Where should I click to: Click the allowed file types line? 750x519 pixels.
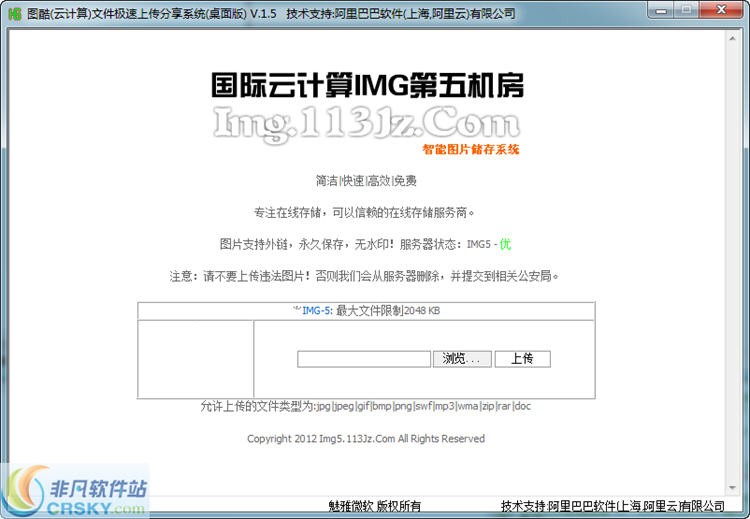coord(365,406)
